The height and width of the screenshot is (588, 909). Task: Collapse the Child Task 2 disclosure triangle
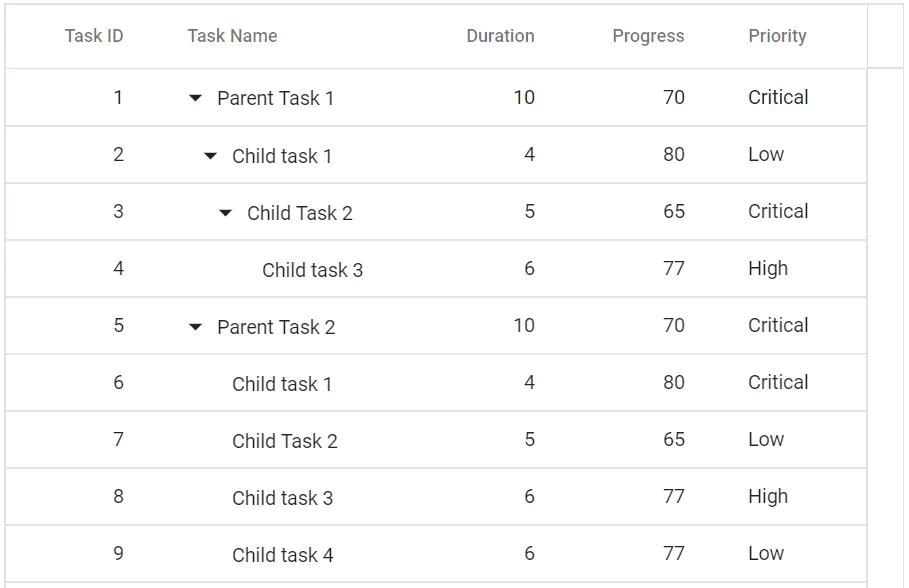(224, 212)
